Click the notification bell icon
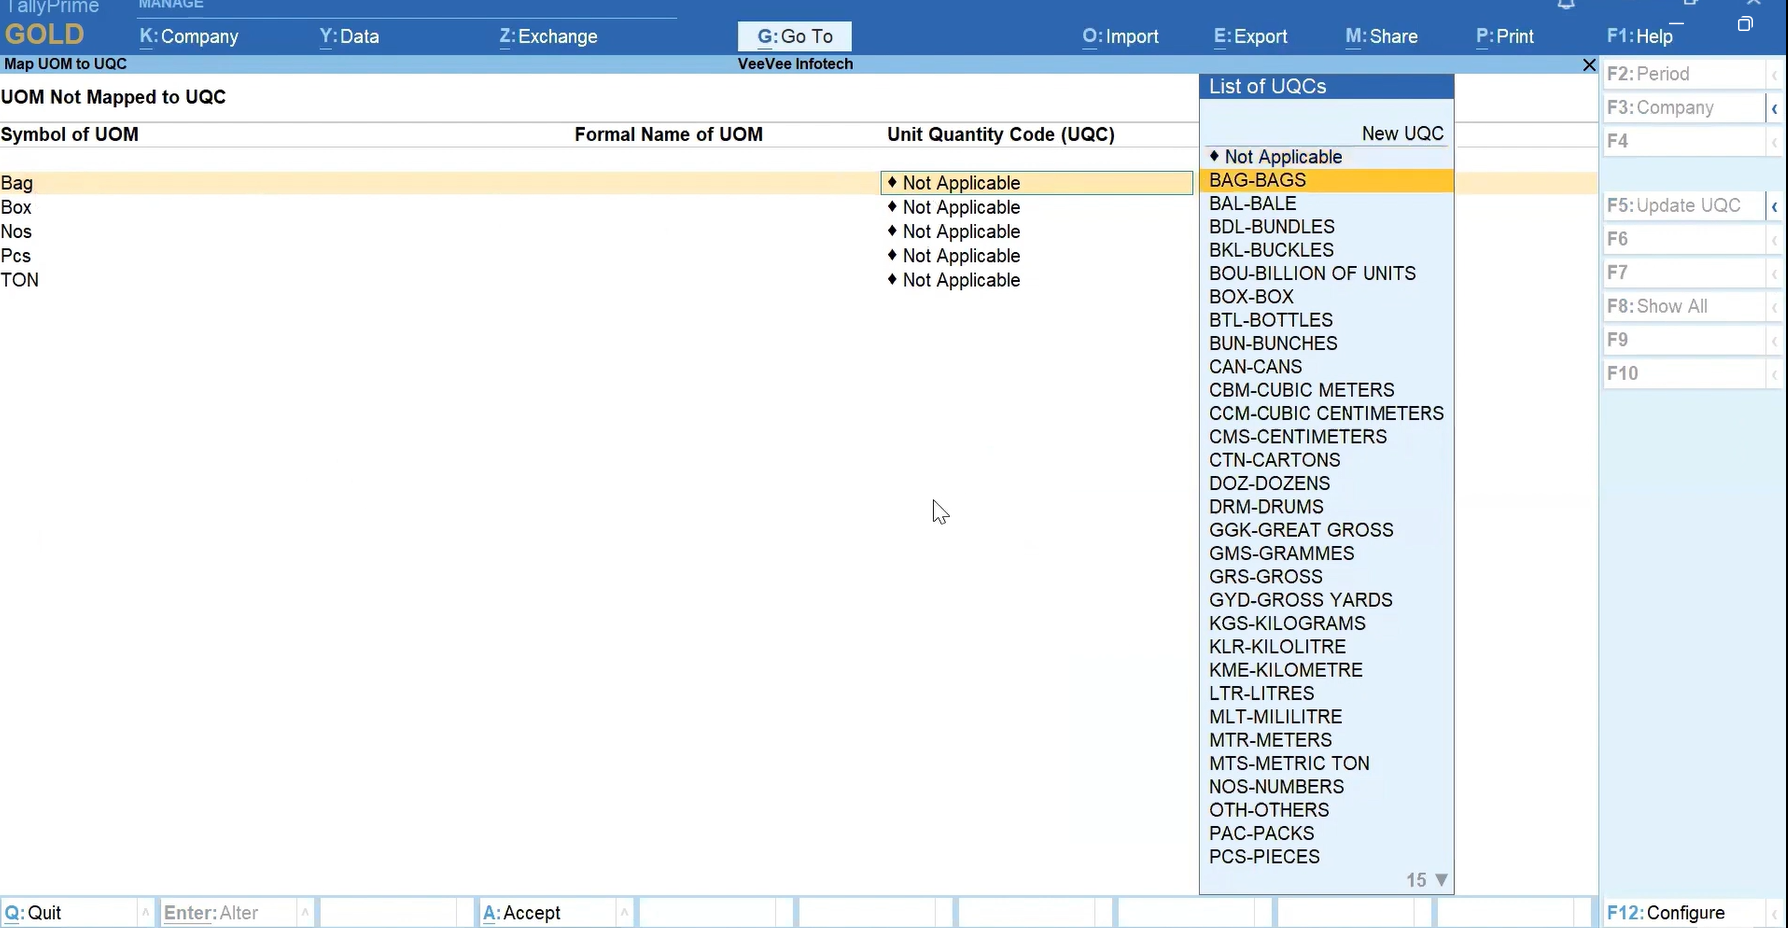This screenshot has height=928, width=1788. [x=1566, y=5]
